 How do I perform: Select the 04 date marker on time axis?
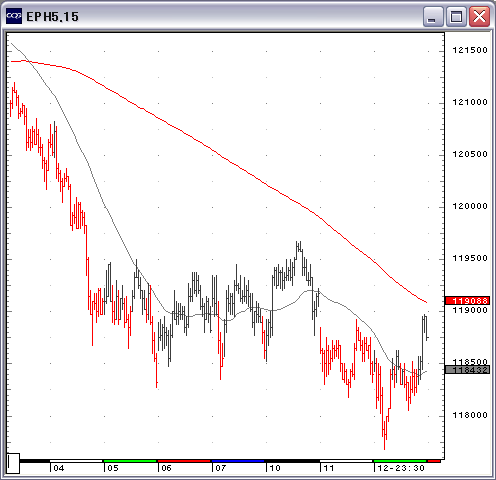(x=59, y=468)
